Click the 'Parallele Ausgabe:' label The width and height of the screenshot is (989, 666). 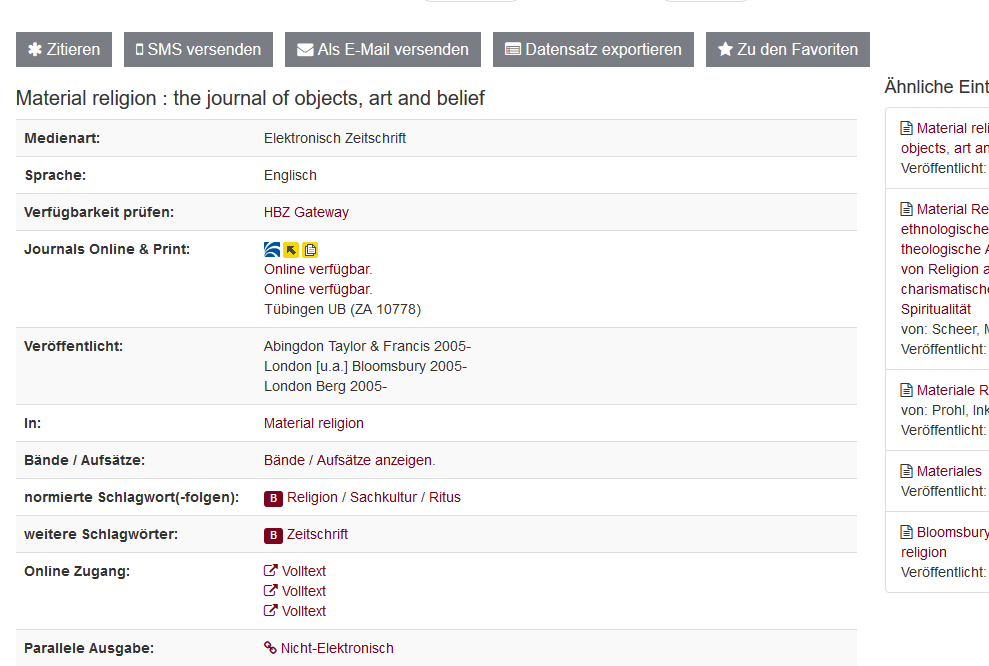coord(89,648)
